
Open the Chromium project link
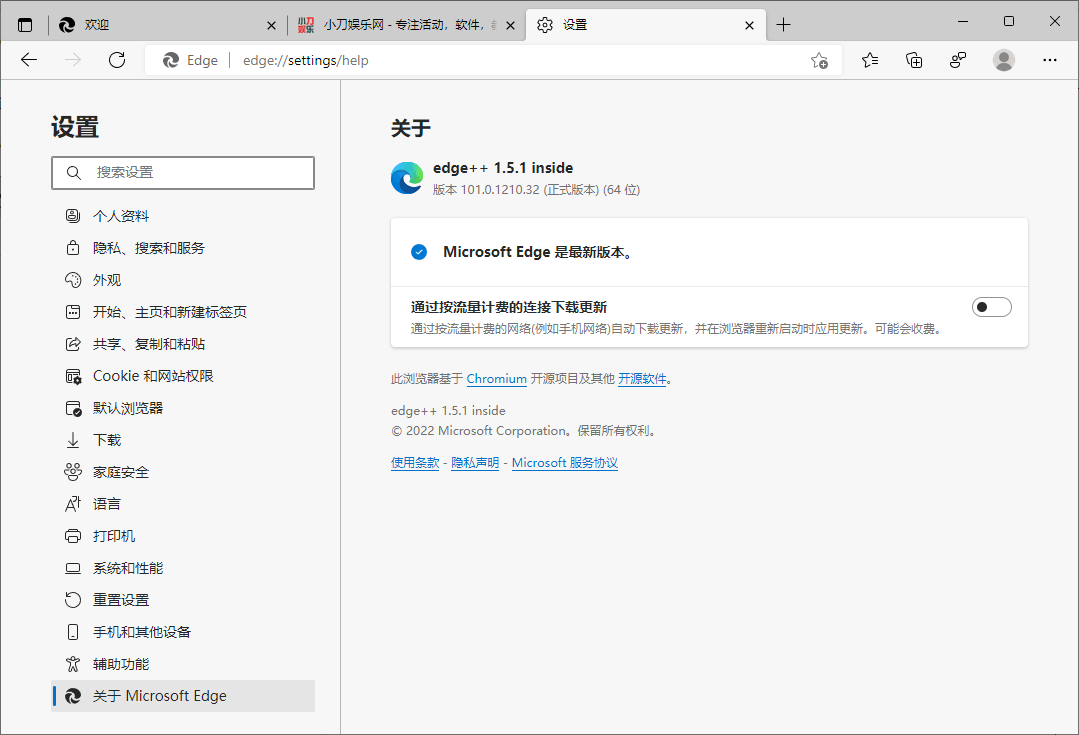tap(497, 378)
